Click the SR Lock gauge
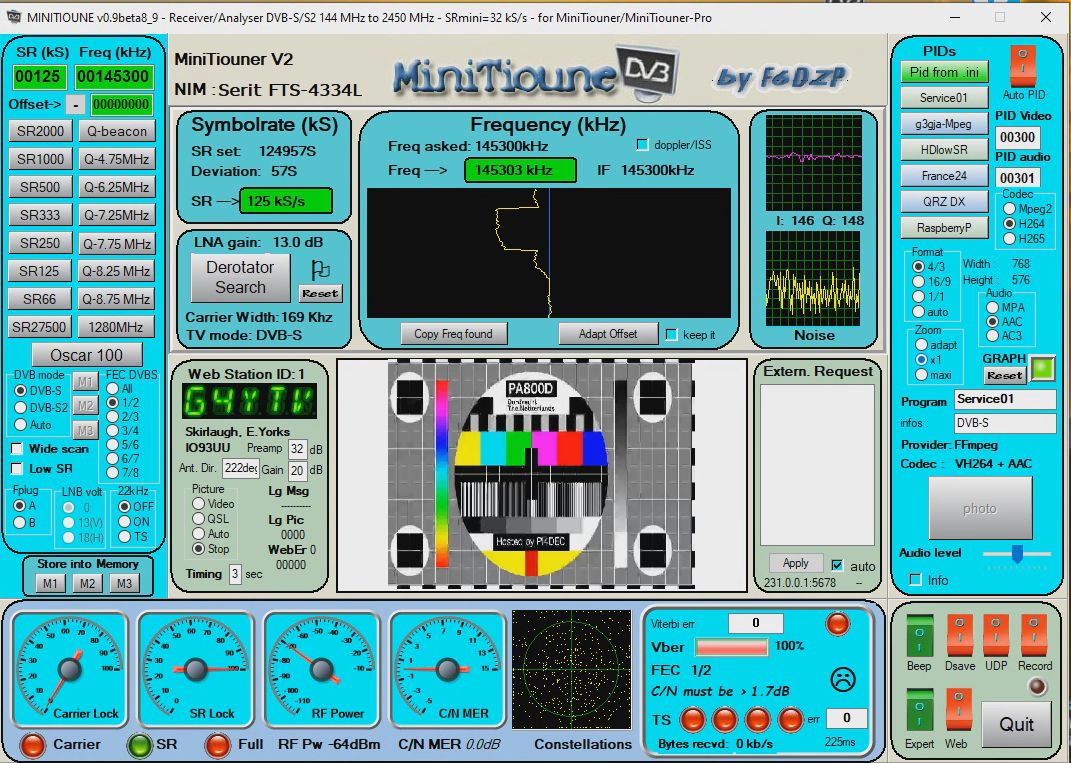This screenshot has width=1071, height=763. 196,669
